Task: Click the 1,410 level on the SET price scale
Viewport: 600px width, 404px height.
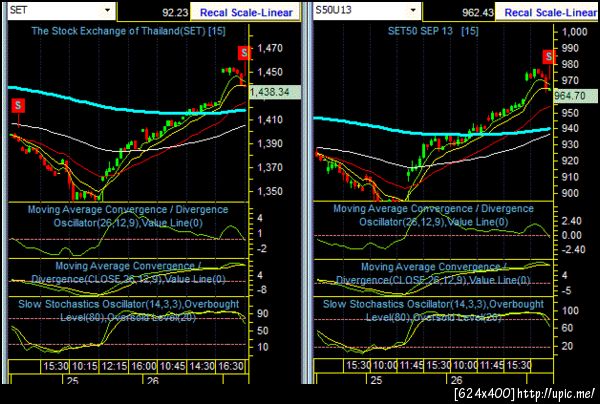Action: 270,120
